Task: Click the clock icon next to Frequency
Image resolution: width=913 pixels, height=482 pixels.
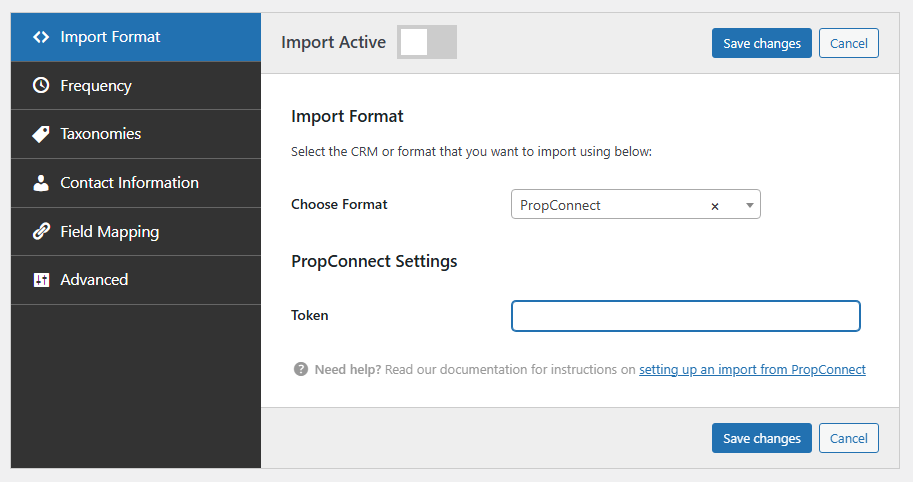Action: [41, 86]
